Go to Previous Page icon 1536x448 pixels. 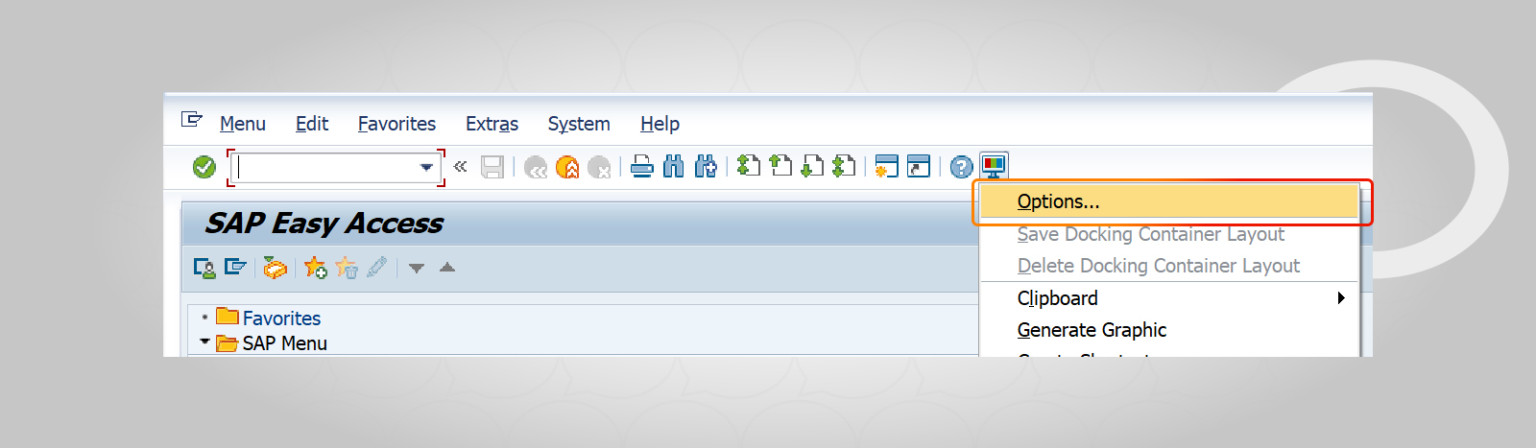(x=780, y=166)
